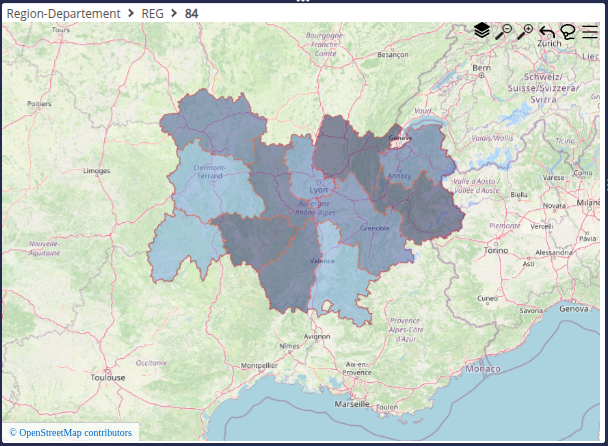Open the hamburger menu on the map

pyautogui.click(x=590, y=31)
